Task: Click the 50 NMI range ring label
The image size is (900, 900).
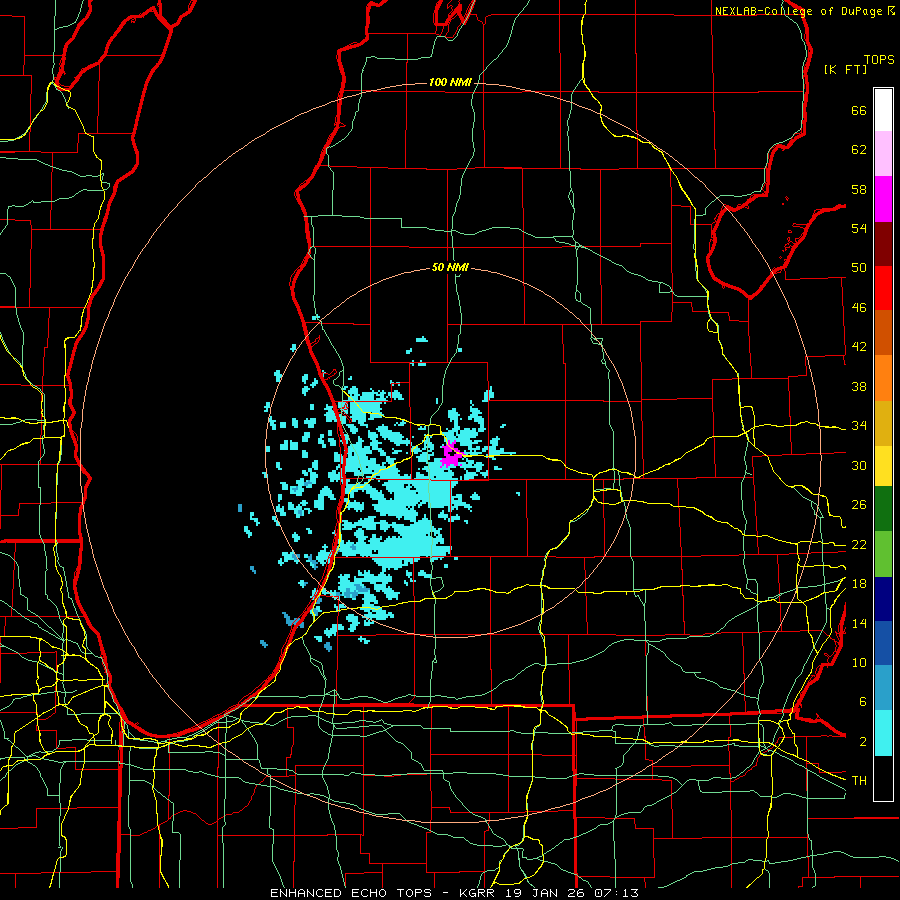Action: 450,267
